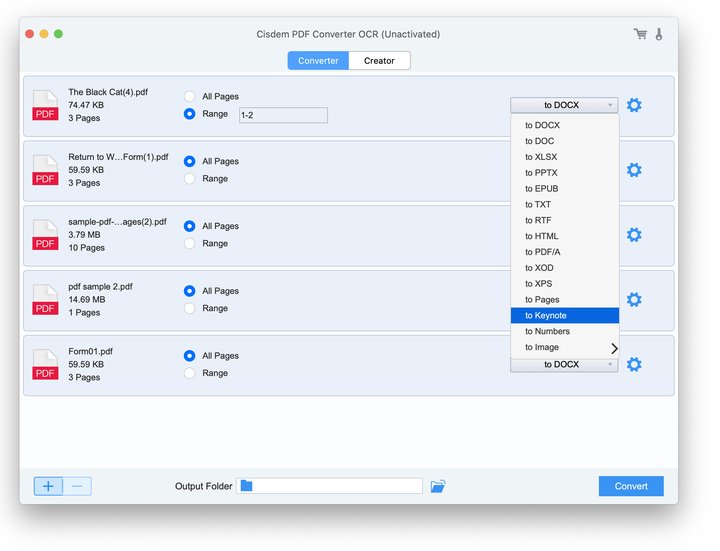
Task: Select All Pages for Return to W…Form(1).pdf
Action: click(x=189, y=161)
